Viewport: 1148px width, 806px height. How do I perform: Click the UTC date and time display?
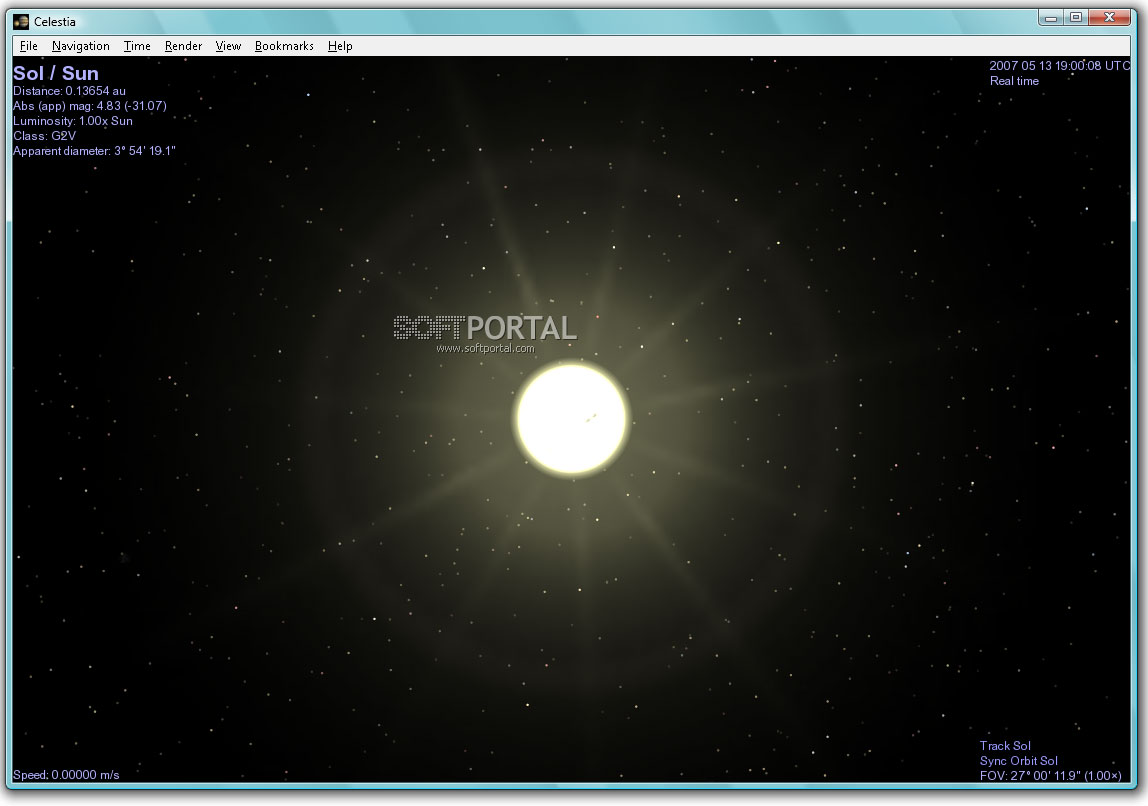[x=1059, y=66]
